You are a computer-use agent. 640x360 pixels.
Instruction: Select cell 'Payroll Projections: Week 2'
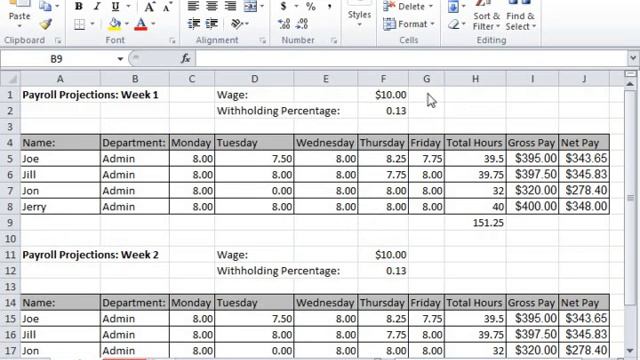point(90,255)
